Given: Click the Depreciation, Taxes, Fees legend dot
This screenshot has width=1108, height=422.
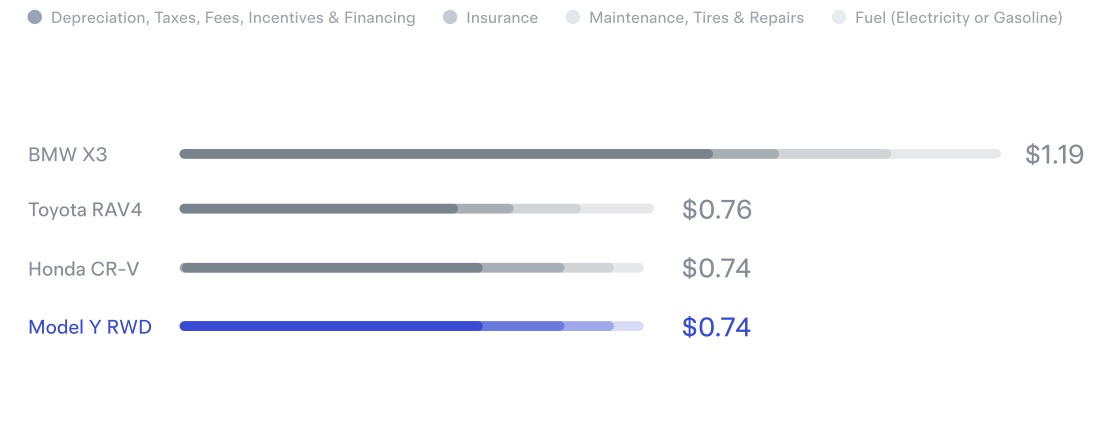Looking at the screenshot, I should 35,18.
